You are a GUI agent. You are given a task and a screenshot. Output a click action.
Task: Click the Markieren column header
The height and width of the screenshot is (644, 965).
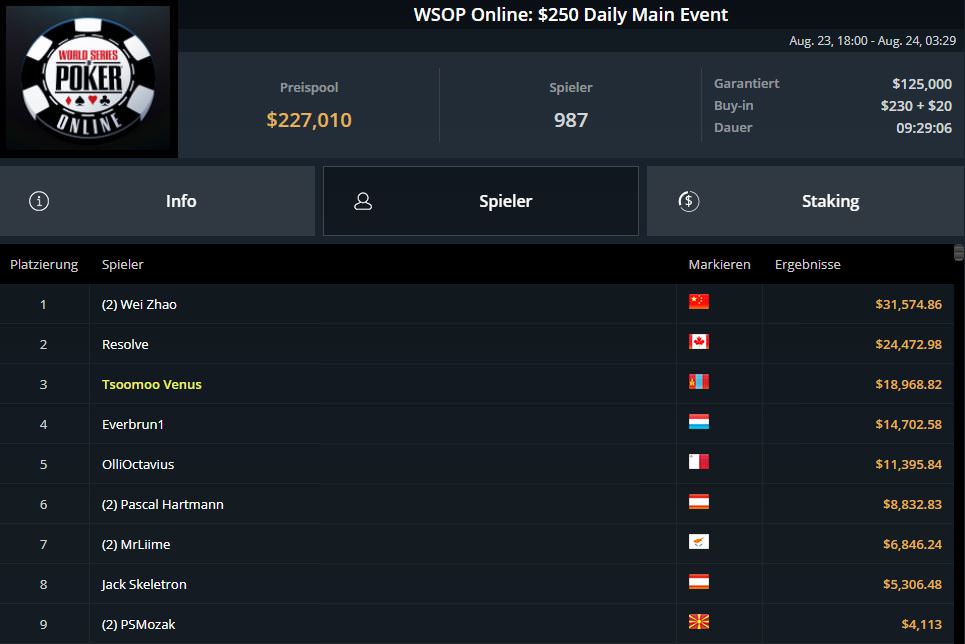tap(719, 265)
